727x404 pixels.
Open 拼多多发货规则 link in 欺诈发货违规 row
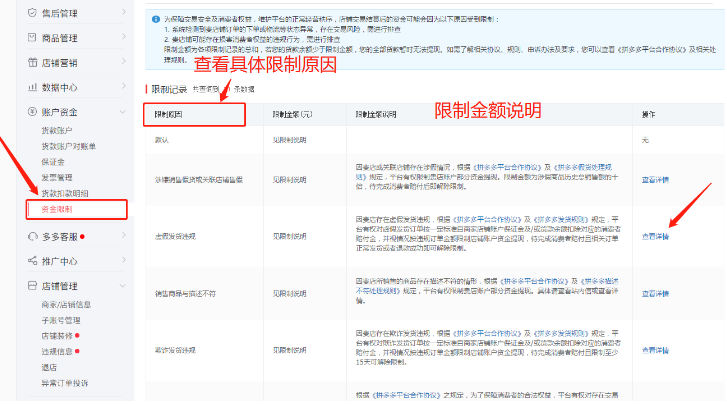(x=561, y=333)
